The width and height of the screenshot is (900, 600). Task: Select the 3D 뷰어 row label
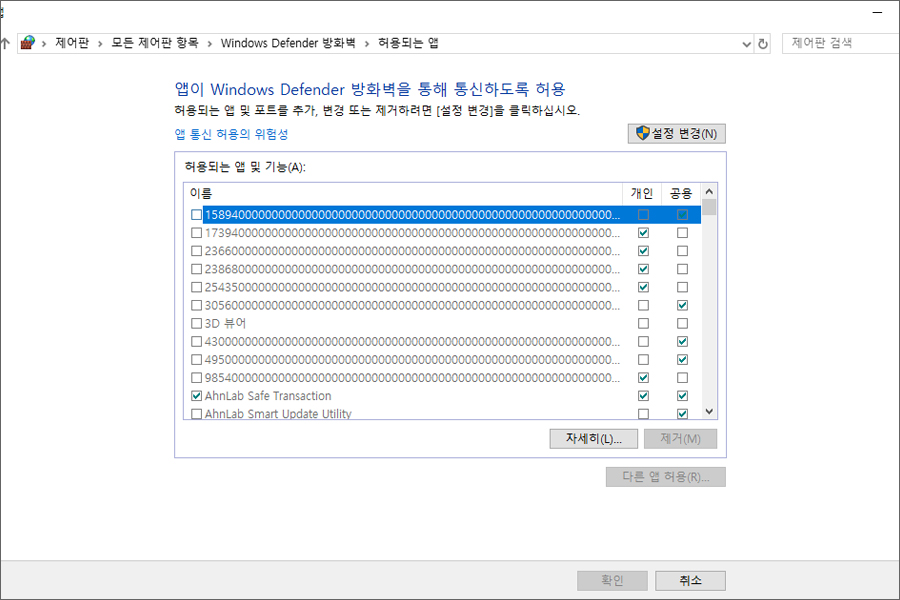(225, 323)
